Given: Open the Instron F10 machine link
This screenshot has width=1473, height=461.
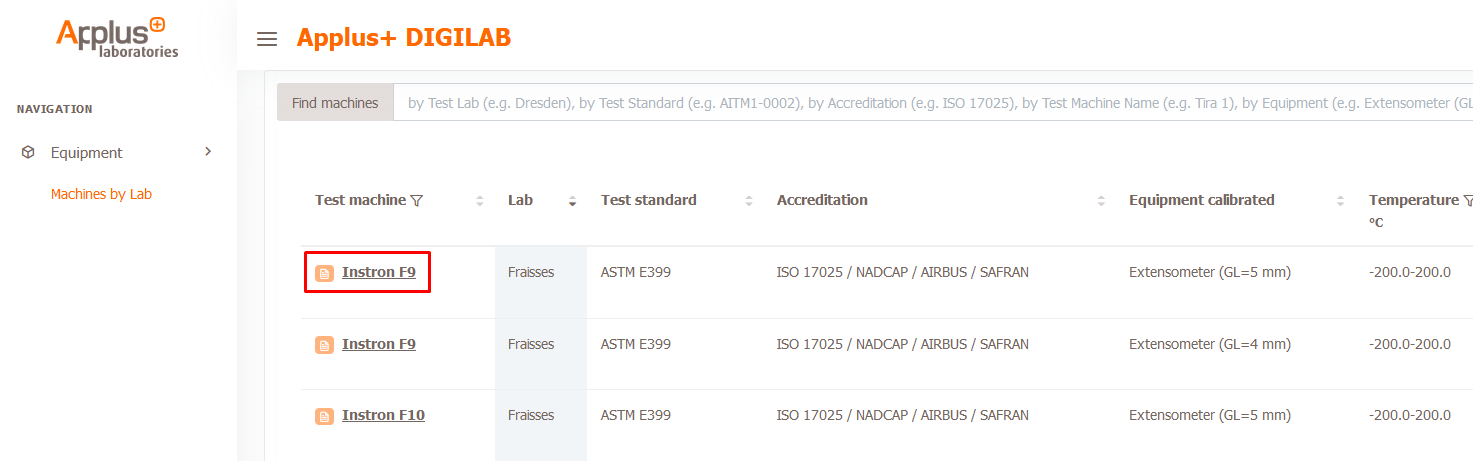Looking at the screenshot, I should 383,415.
